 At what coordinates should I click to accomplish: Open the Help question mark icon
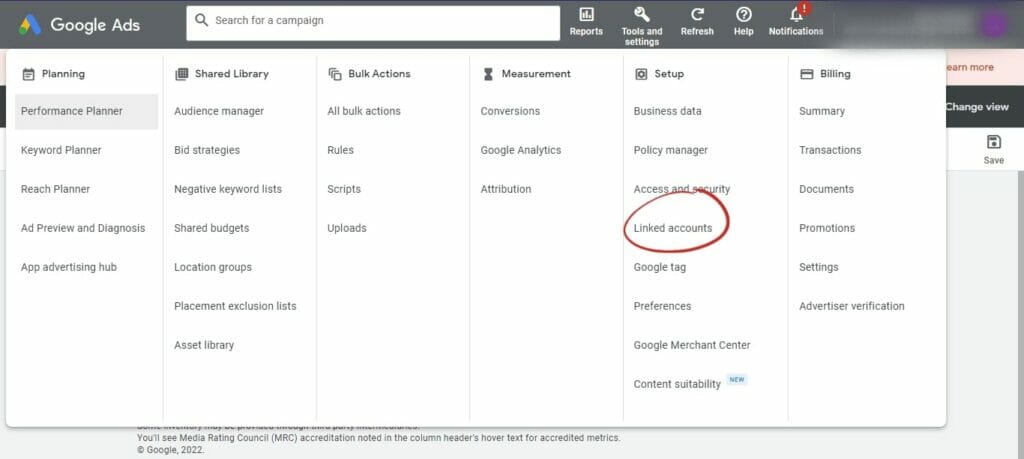coord(743,14)
